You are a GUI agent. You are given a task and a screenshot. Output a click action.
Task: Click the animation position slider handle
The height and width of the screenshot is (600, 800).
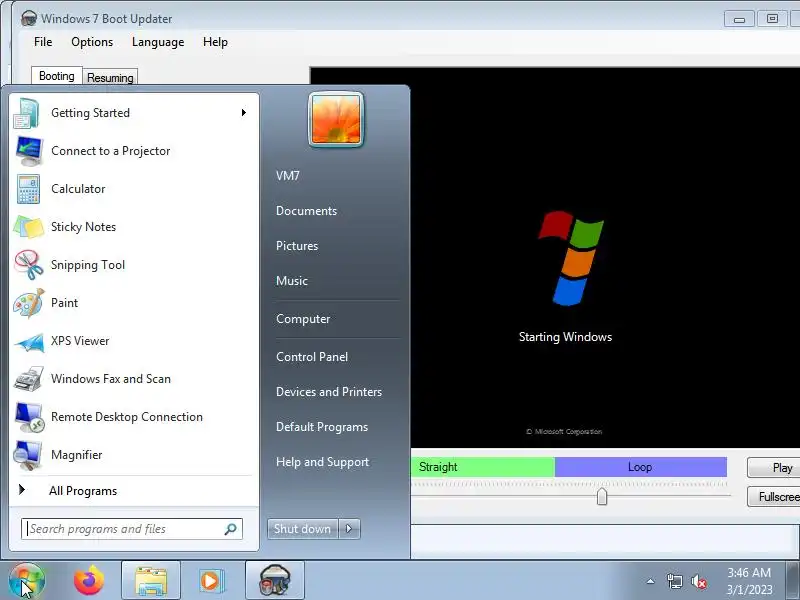pyautogui.click(x=602, y=496)
